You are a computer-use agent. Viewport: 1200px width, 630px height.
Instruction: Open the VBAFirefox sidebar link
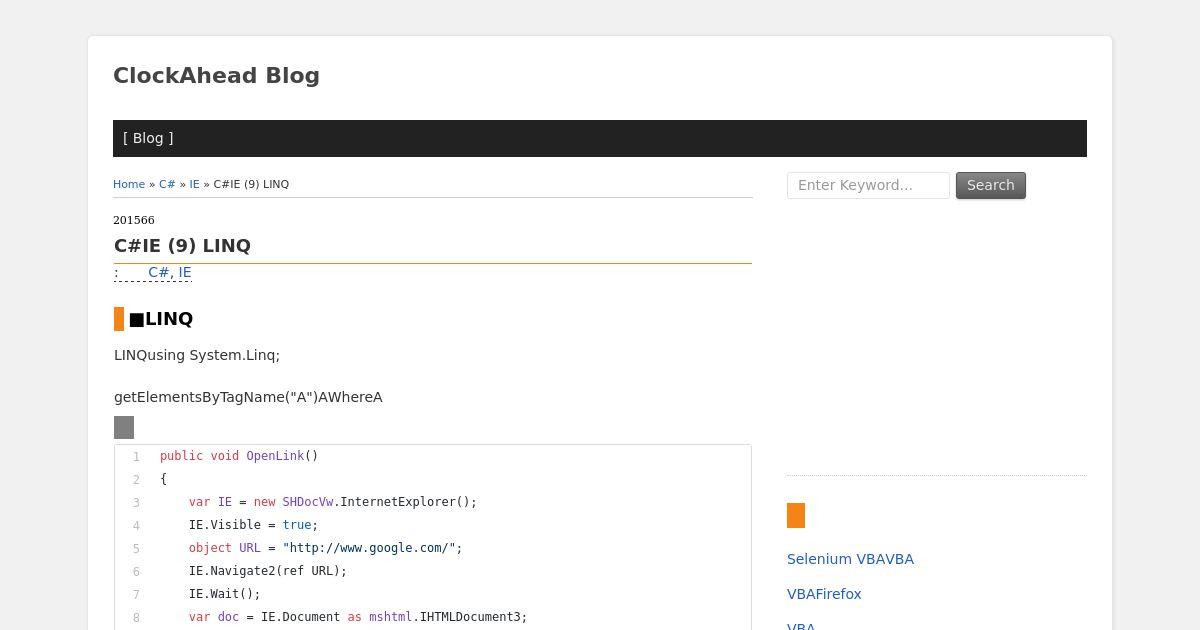(824, 594)
